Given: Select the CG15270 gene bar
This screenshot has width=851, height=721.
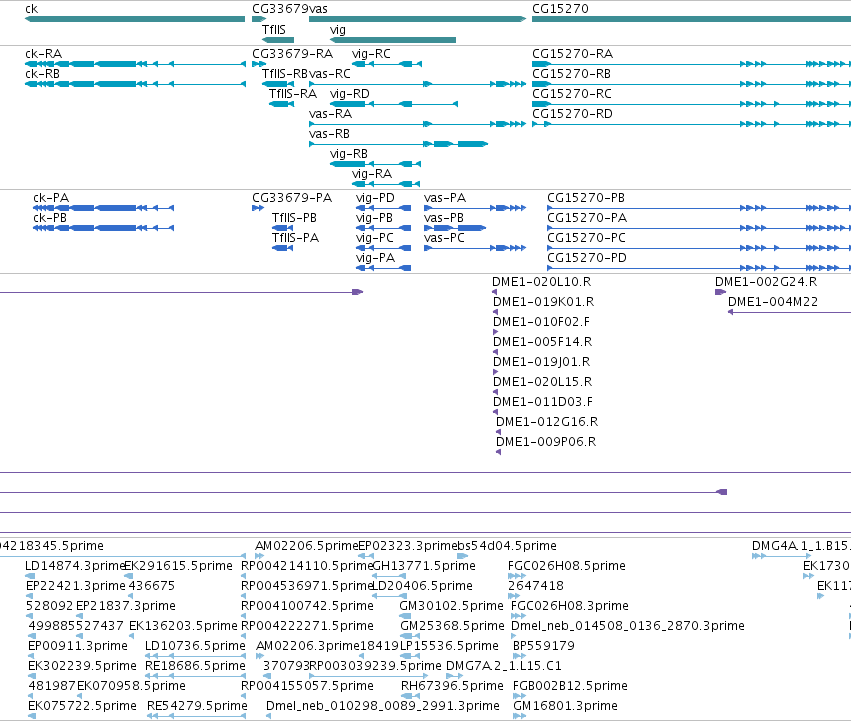Looking at the screenshot, I should click(691, 19).
